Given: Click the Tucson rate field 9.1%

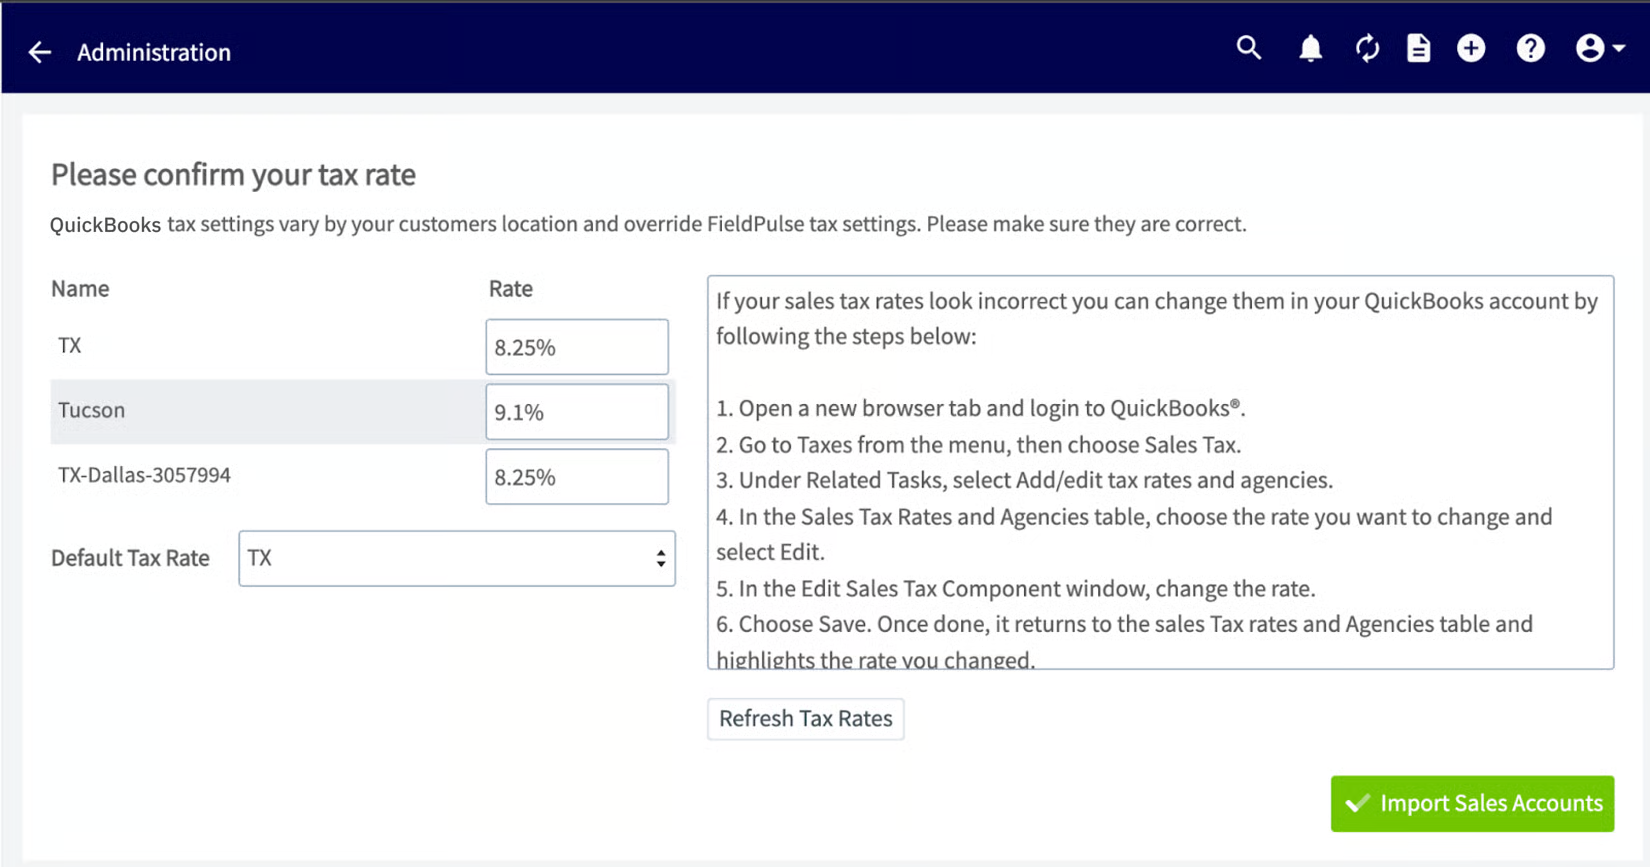Looking at the screenshot, I should click(577, 412).
